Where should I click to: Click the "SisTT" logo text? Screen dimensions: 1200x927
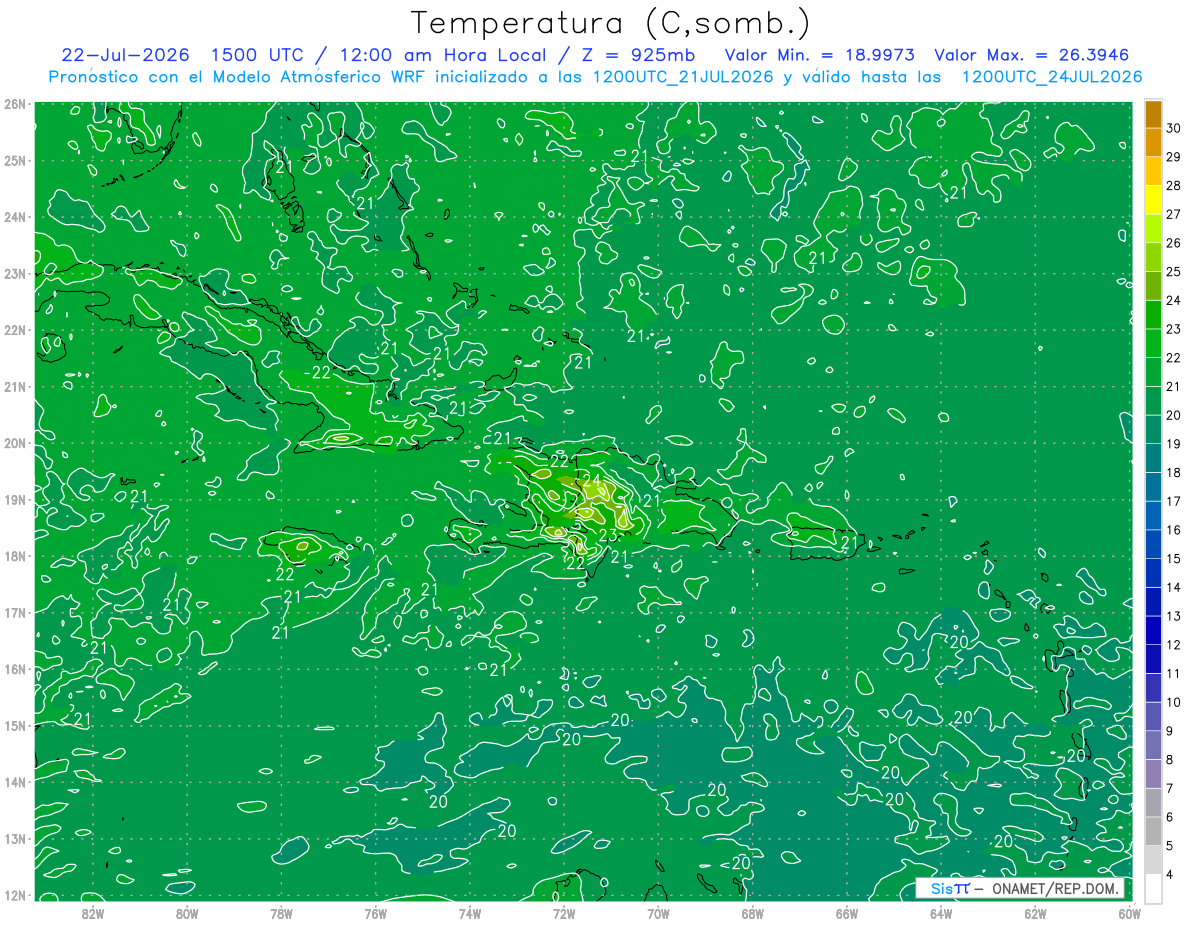click(x=950, y=888)
